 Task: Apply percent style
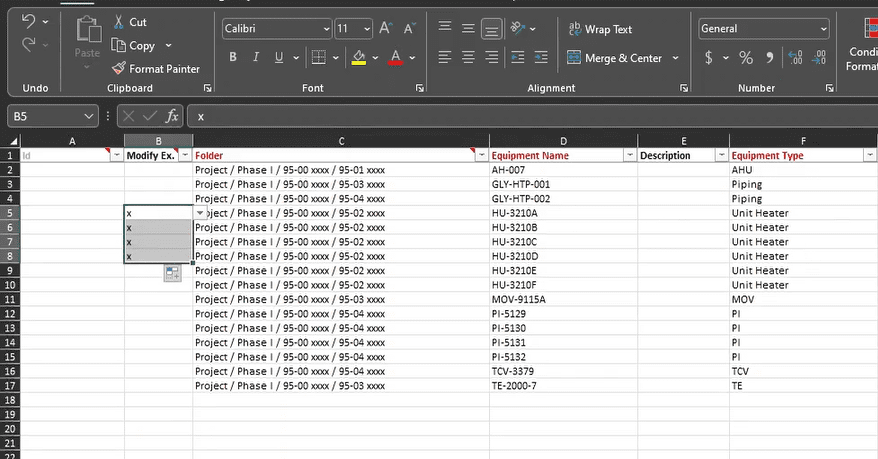(x=746, y=57)
